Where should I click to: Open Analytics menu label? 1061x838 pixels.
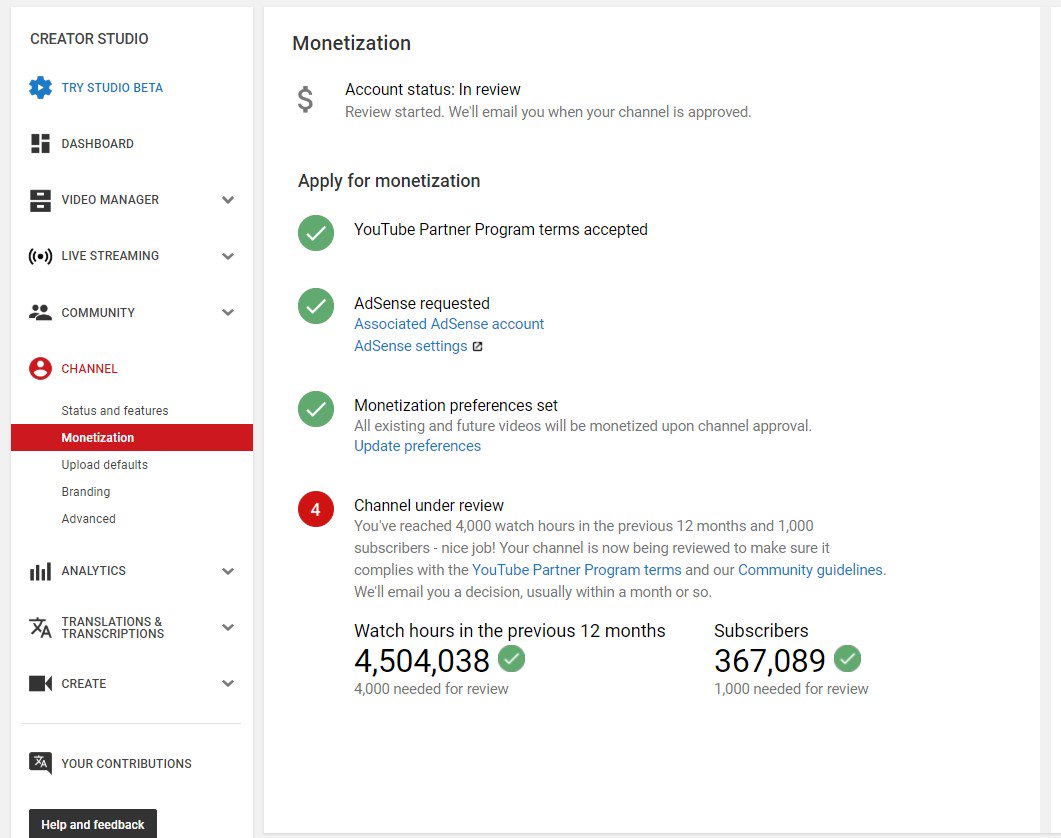[93, 571]
